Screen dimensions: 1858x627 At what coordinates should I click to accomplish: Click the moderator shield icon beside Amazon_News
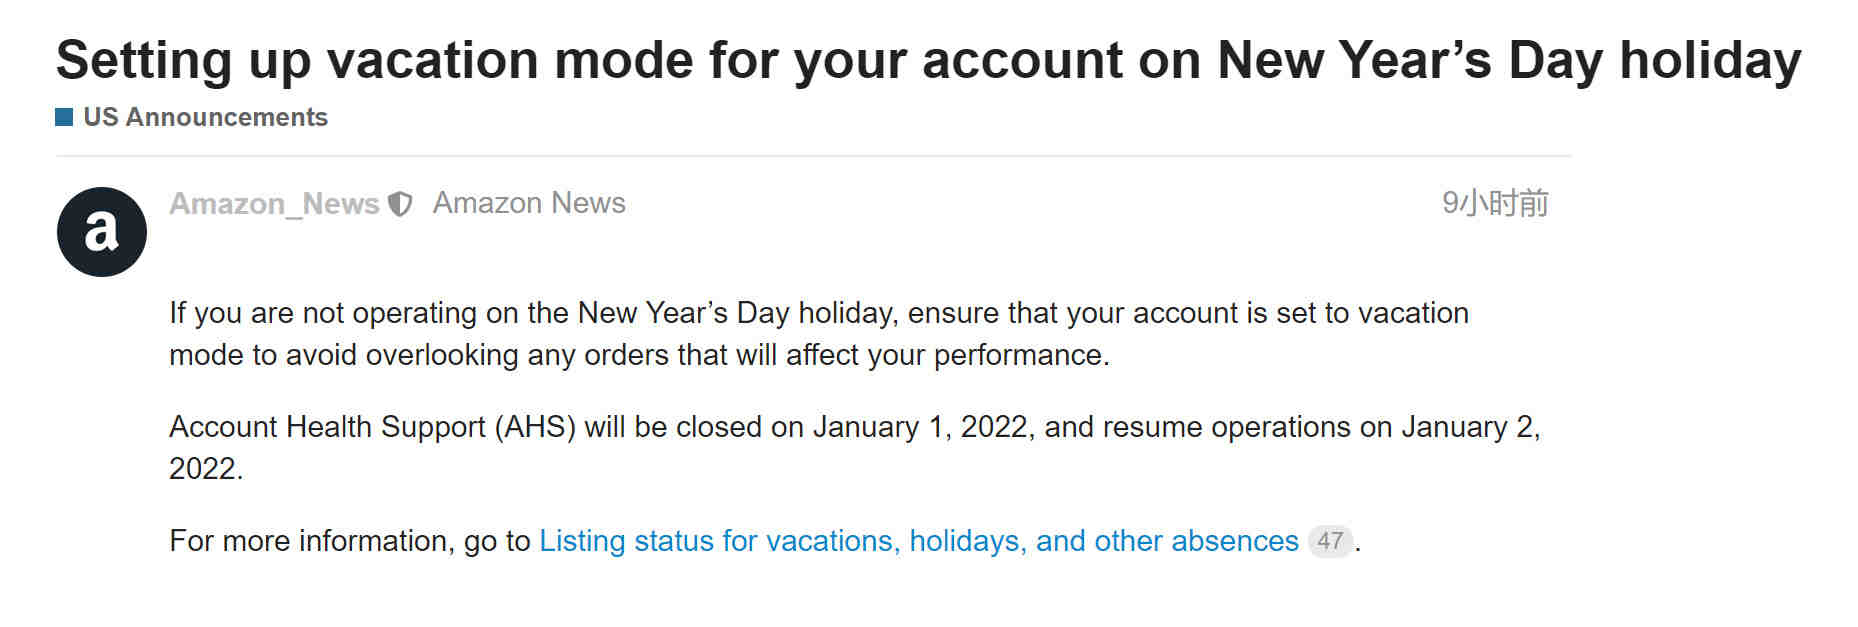click(x=400, y=204)
